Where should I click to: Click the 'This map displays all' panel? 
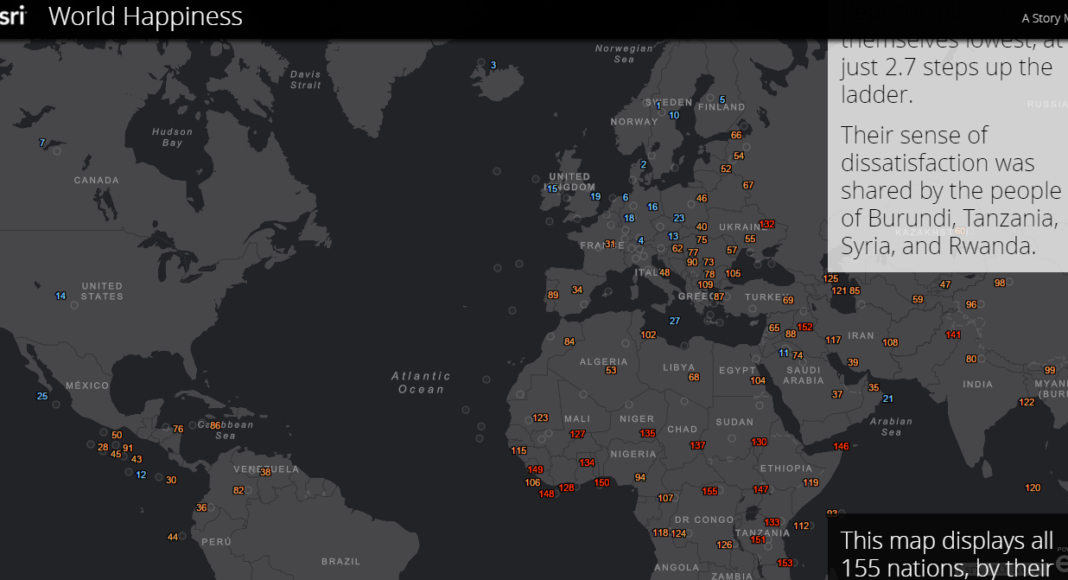[x=947, y=553]
